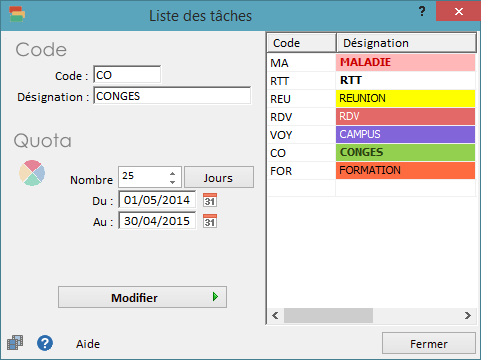Click the Modifier button
This screenshot has height=360, width=481.
point(142,297)
